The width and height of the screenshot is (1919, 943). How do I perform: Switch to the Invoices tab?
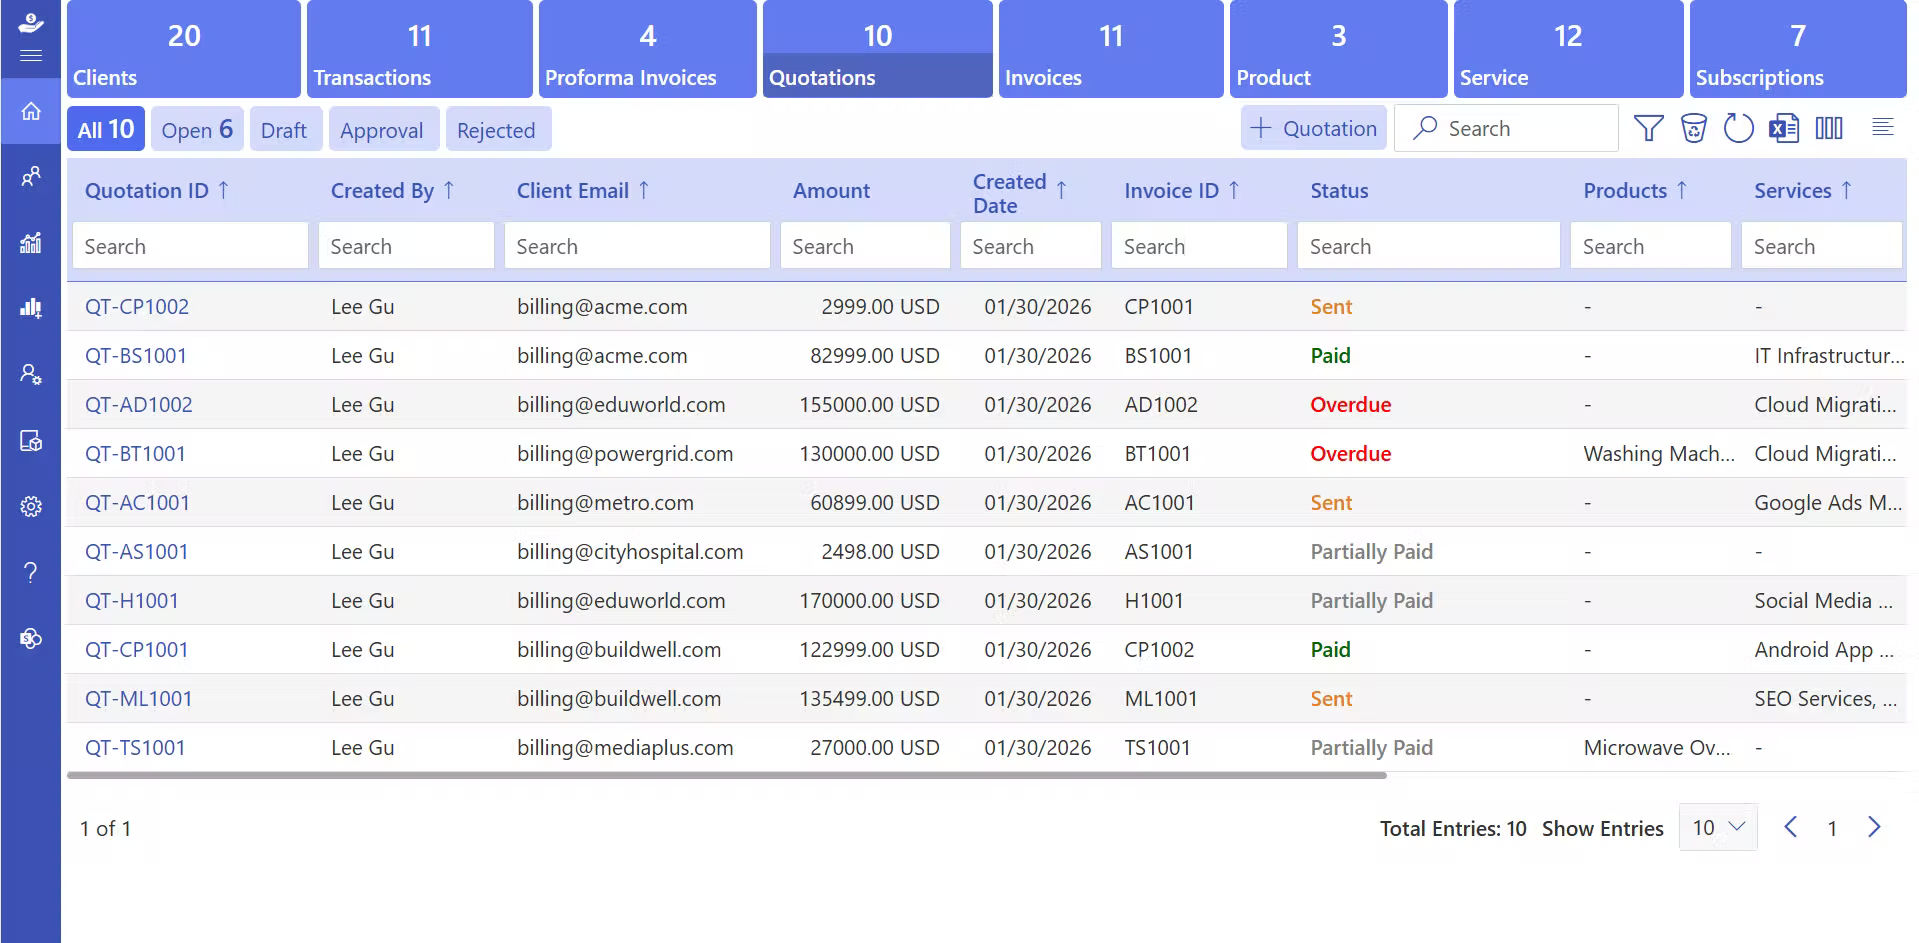click(x=1110, y=49)
